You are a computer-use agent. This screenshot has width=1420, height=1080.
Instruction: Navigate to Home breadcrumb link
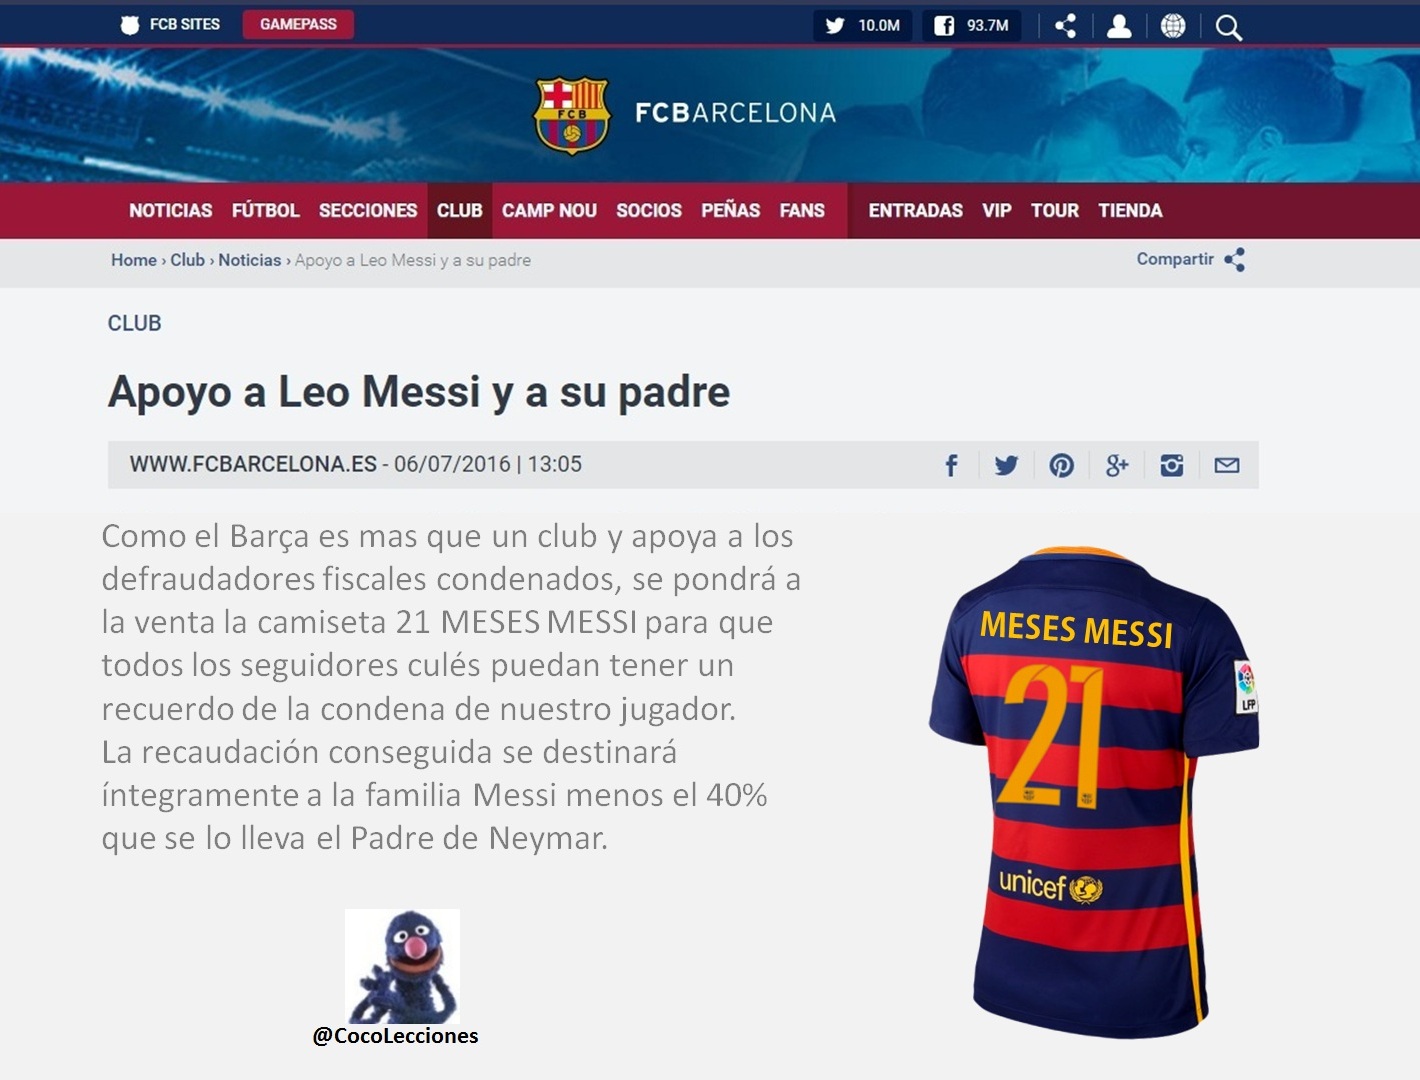coord(134,260)
